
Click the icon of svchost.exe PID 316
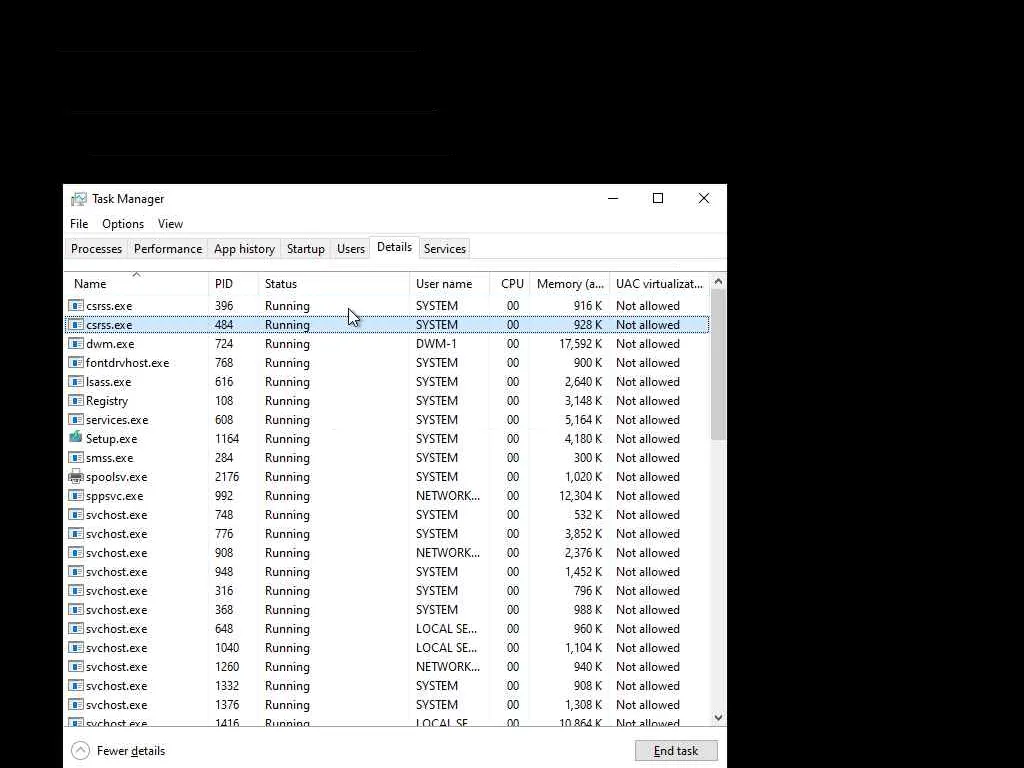click(76, 590)
